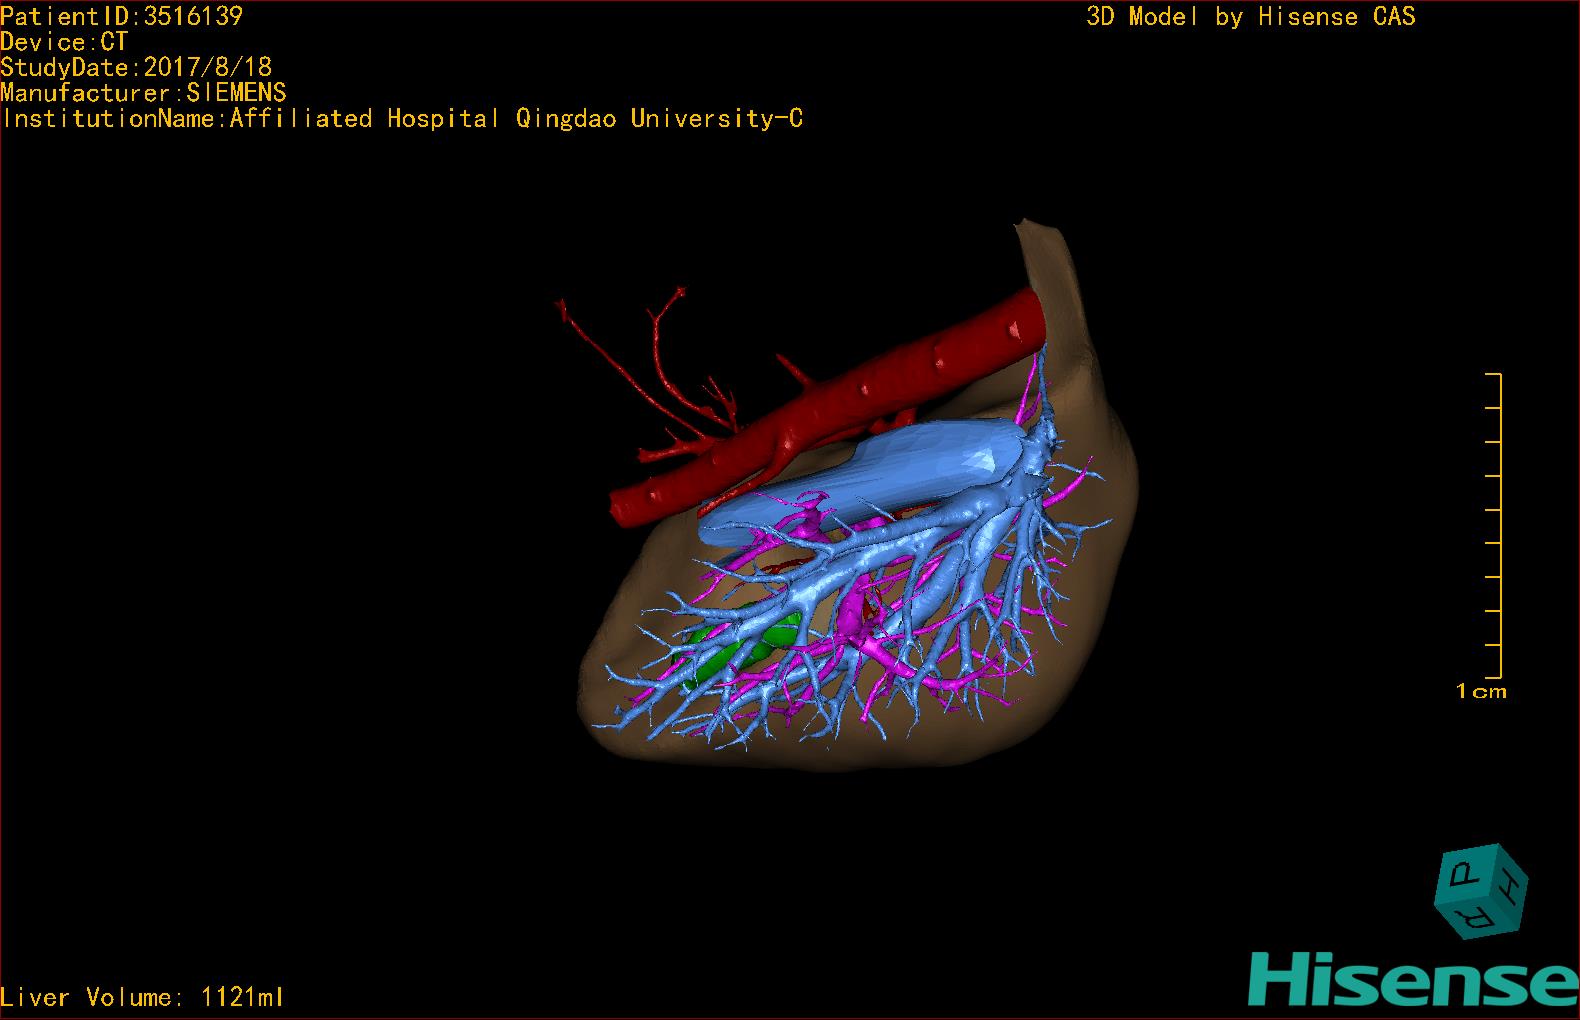Click the 'Device:CT' label
1580x1020 pixels.
pyautogui.click(x=64, y=42)
